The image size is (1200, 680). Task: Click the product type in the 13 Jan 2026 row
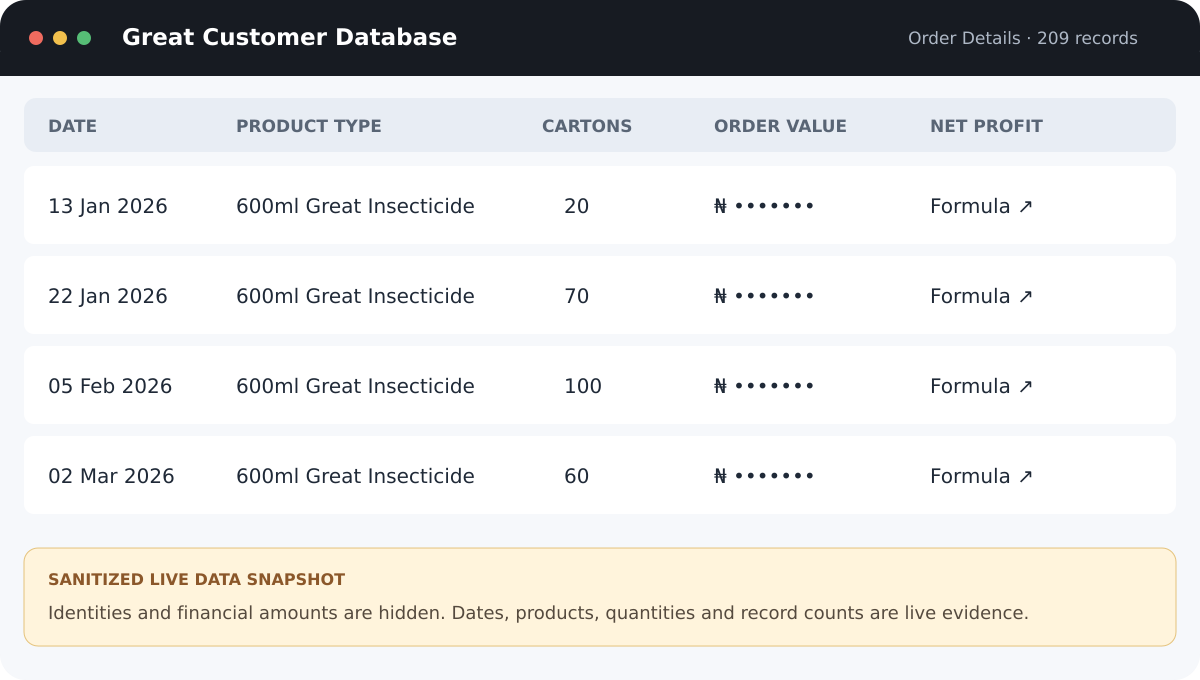pyautogui.click(x=355, y=206)
